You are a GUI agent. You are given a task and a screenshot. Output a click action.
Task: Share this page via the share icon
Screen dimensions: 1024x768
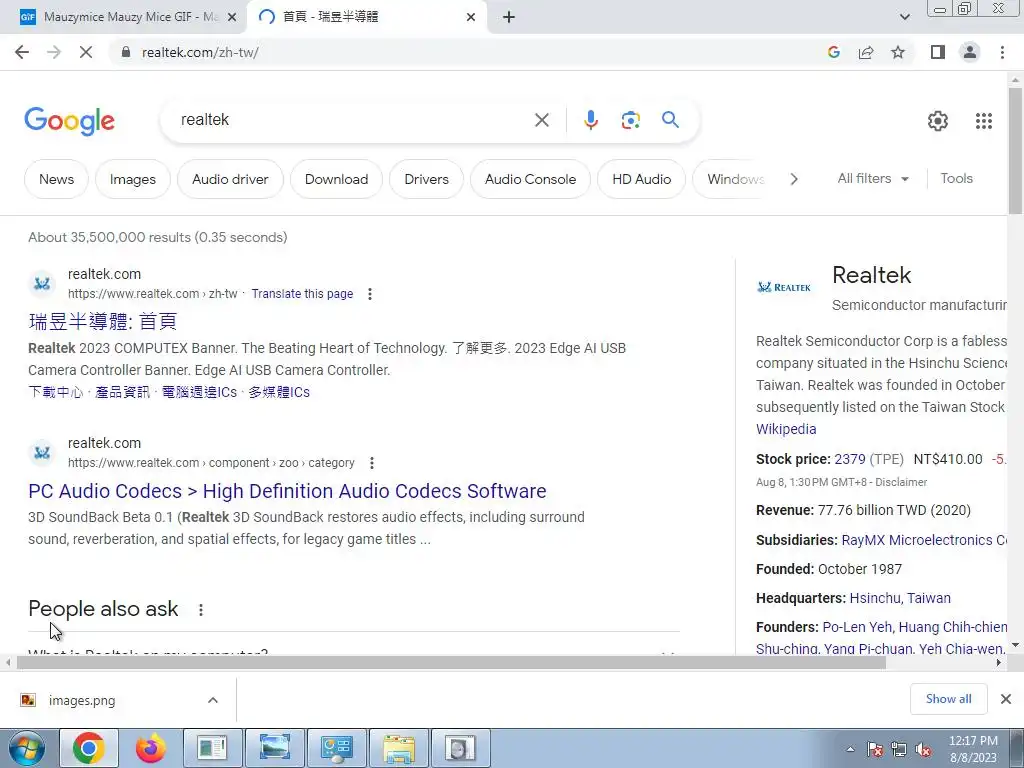[866, 52]
